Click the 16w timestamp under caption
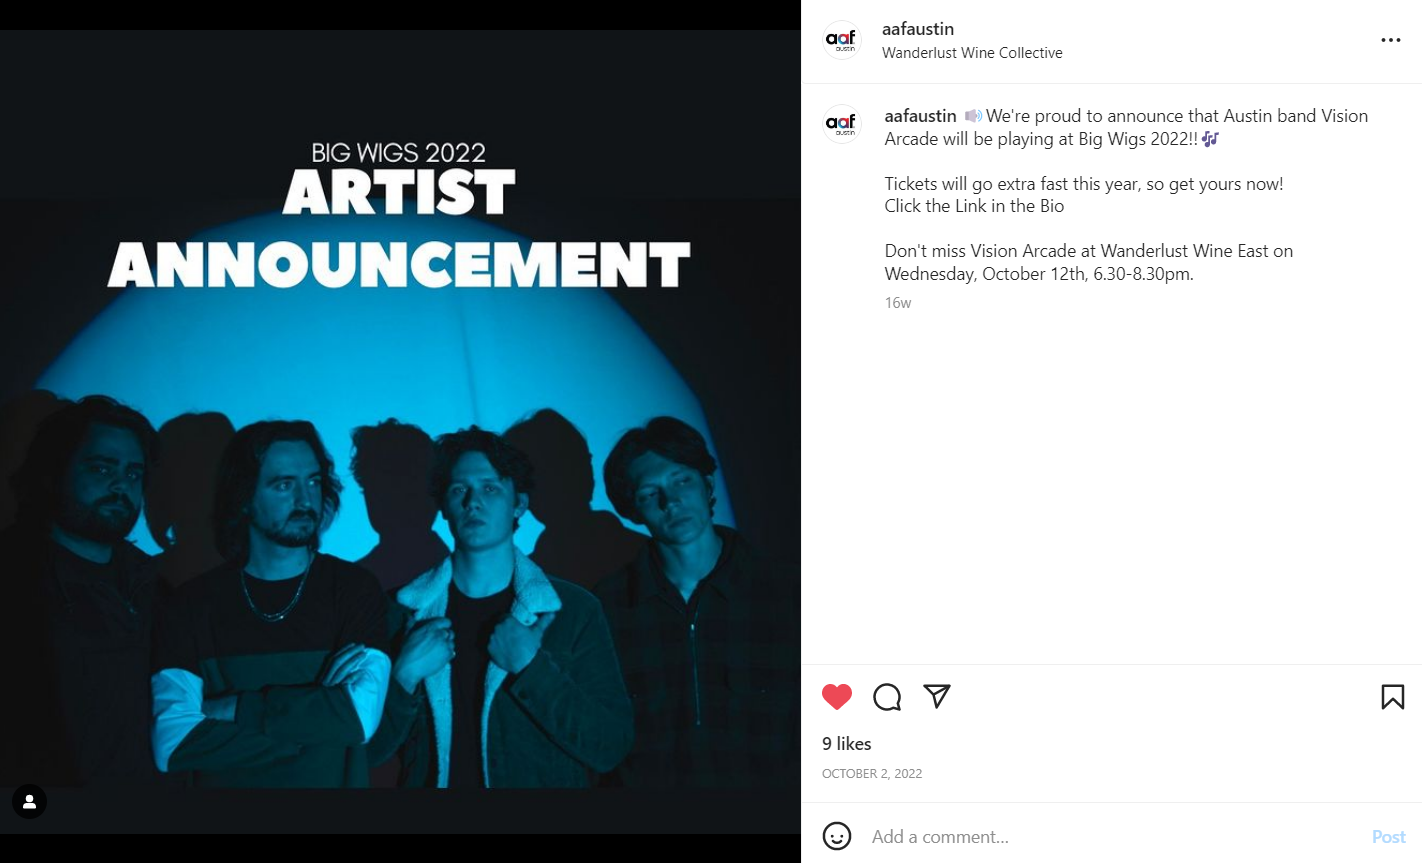1422x863 pixels. tap(898, 303)
